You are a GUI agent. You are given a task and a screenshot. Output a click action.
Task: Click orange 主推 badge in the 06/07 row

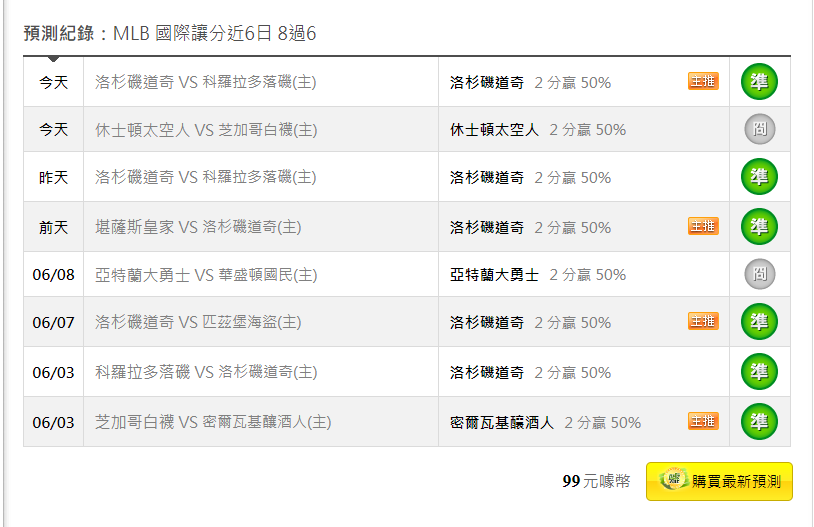(x=703, y=321)
